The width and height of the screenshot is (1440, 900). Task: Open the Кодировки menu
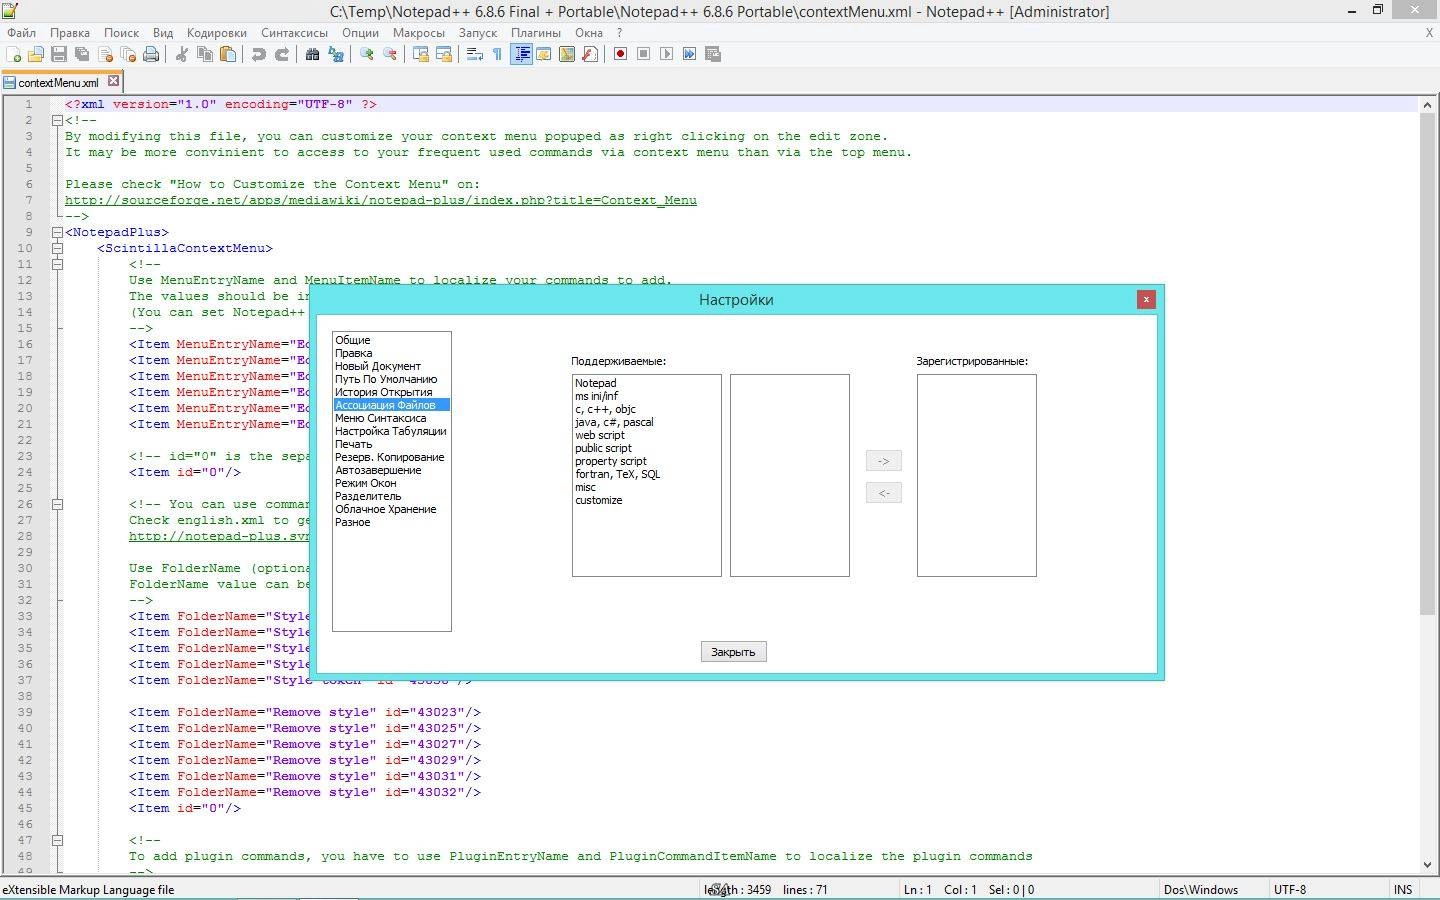(x=216, y=32)
